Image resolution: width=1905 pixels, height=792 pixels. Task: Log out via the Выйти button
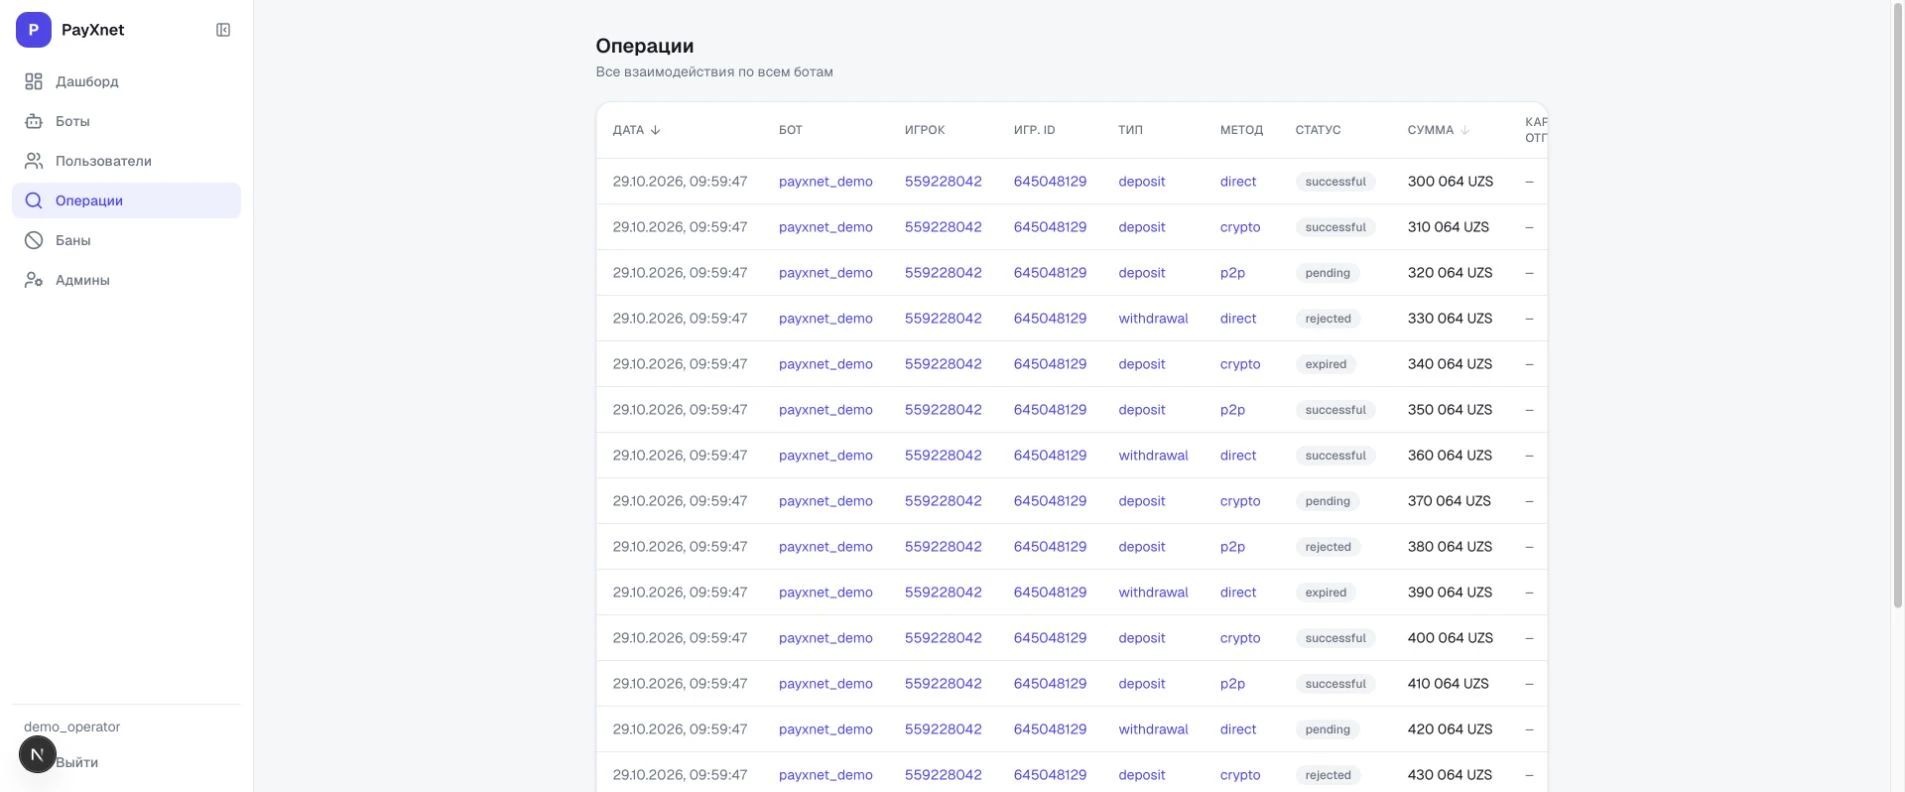tap(77, 762)
